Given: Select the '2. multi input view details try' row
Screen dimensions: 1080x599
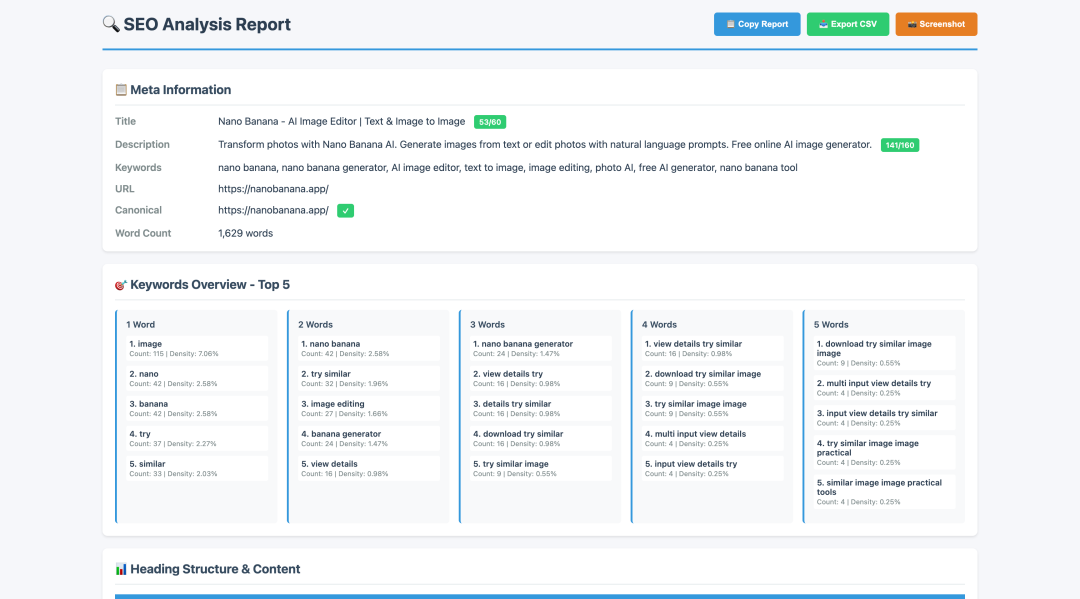Looking at the screenshot, I should pyautogui.click(x=884, y=388).
